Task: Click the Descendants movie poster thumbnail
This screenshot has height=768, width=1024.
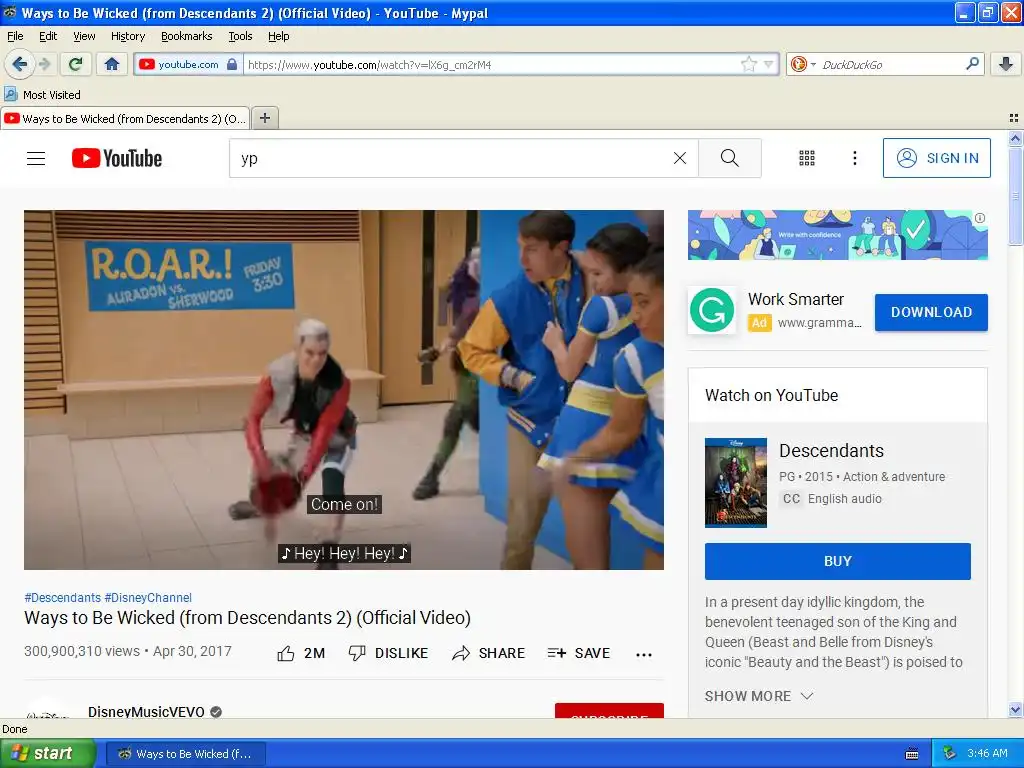Action: pos(735,483)
